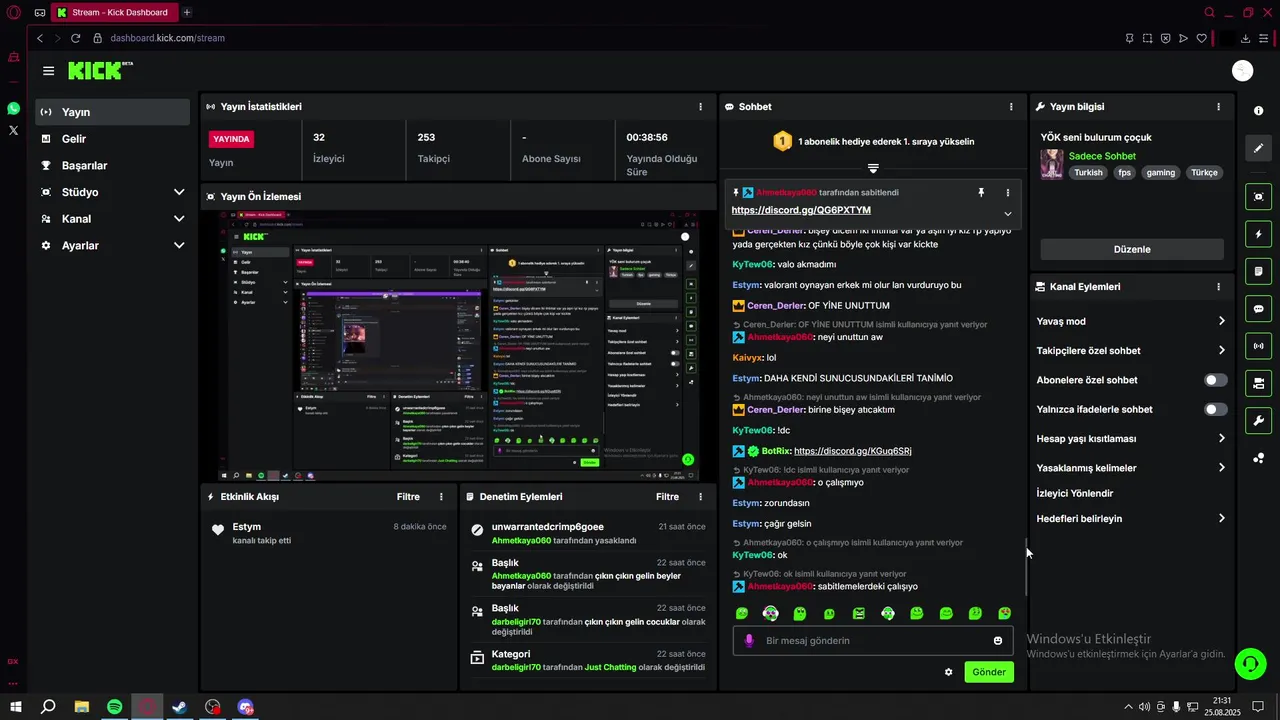Collapse the chat leaderboard banner arrow
The height and width of the screenshot is (720, 1280).
873,168
